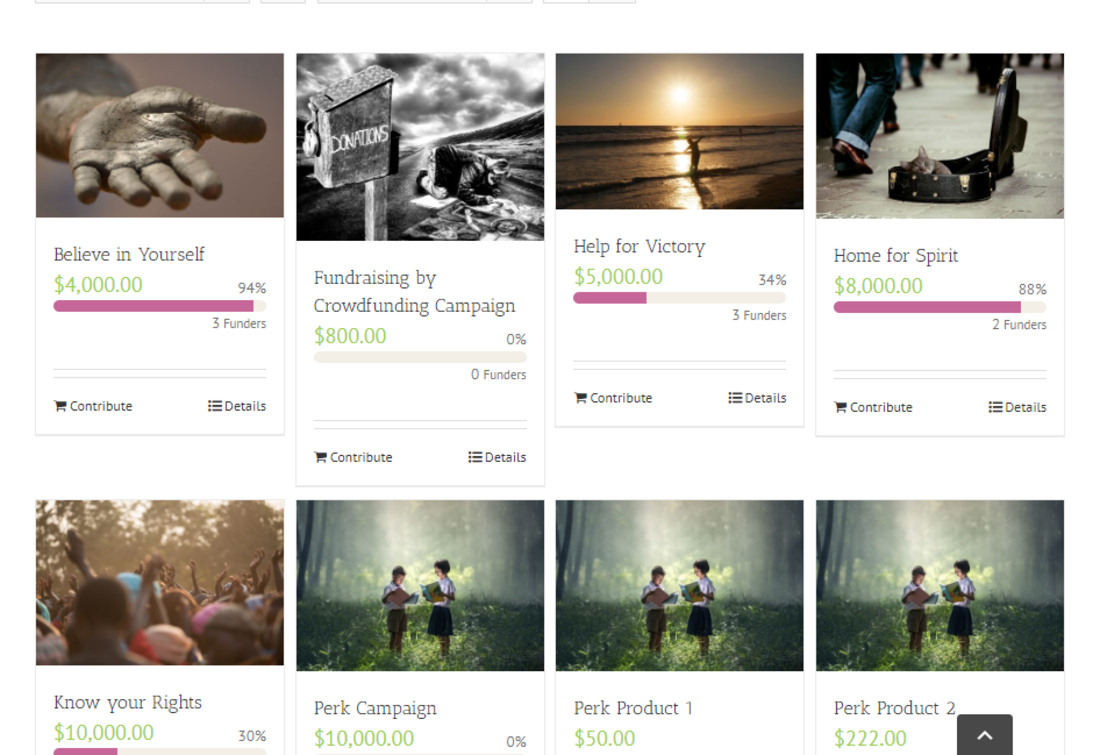Open the guitar case kitten thumbnail on Home for Spirit
The image size is (1100, 755).
click(939, 135)
